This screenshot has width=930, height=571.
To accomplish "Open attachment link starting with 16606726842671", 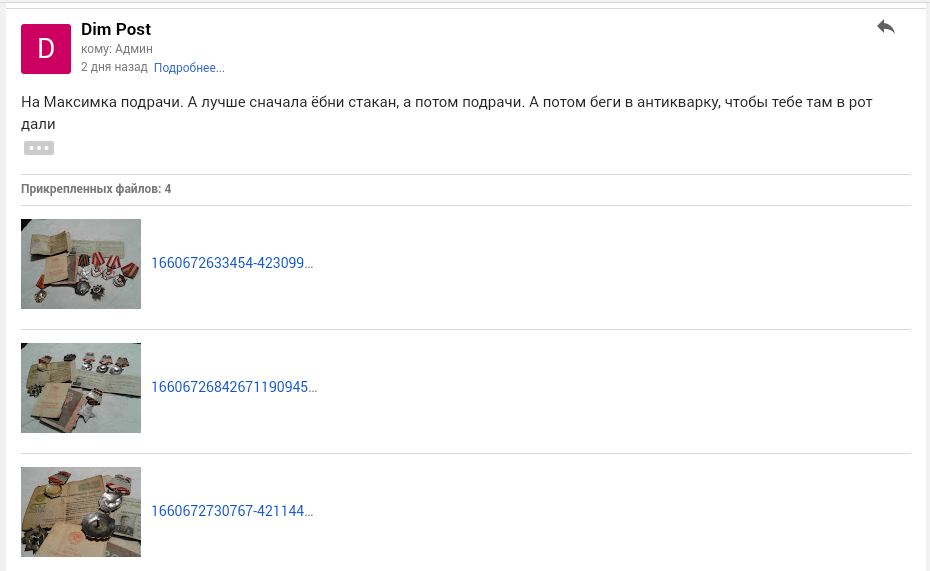I will (x=234, y=387).
